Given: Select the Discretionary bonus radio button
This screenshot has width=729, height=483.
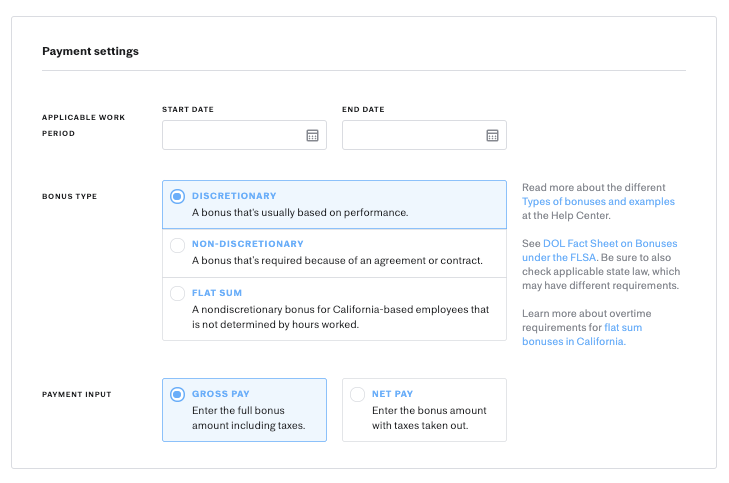Looking at the screenshot, I should pyautogui.click(x=177, y=196).
